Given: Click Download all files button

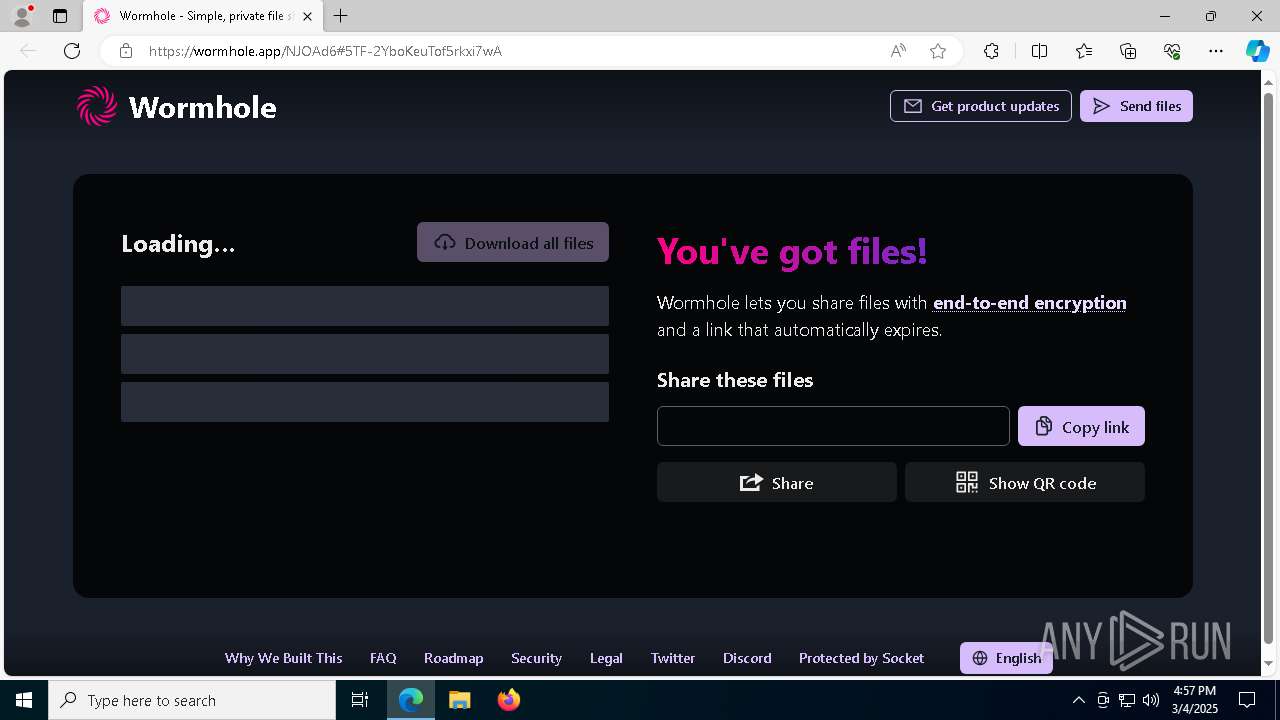Looking at the screenshot, I should tap(513, 243).
